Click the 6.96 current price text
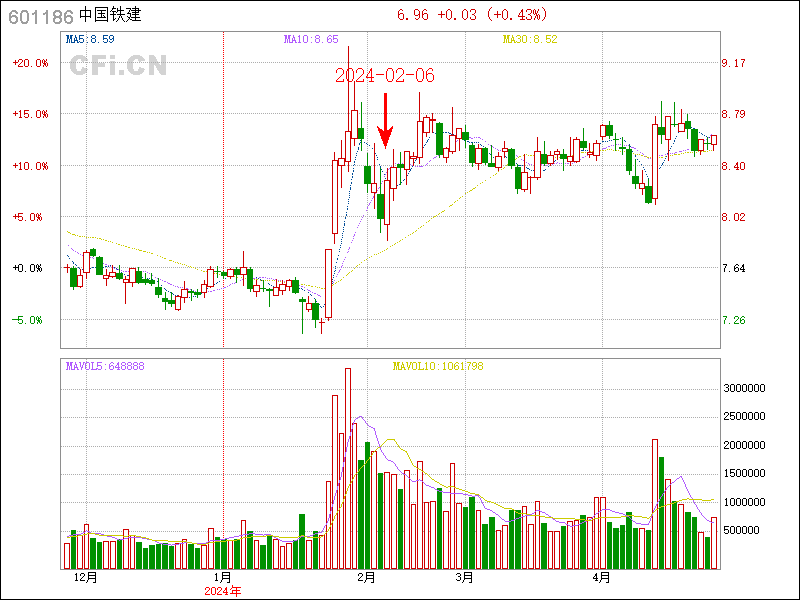 click(x=412, y=15)
